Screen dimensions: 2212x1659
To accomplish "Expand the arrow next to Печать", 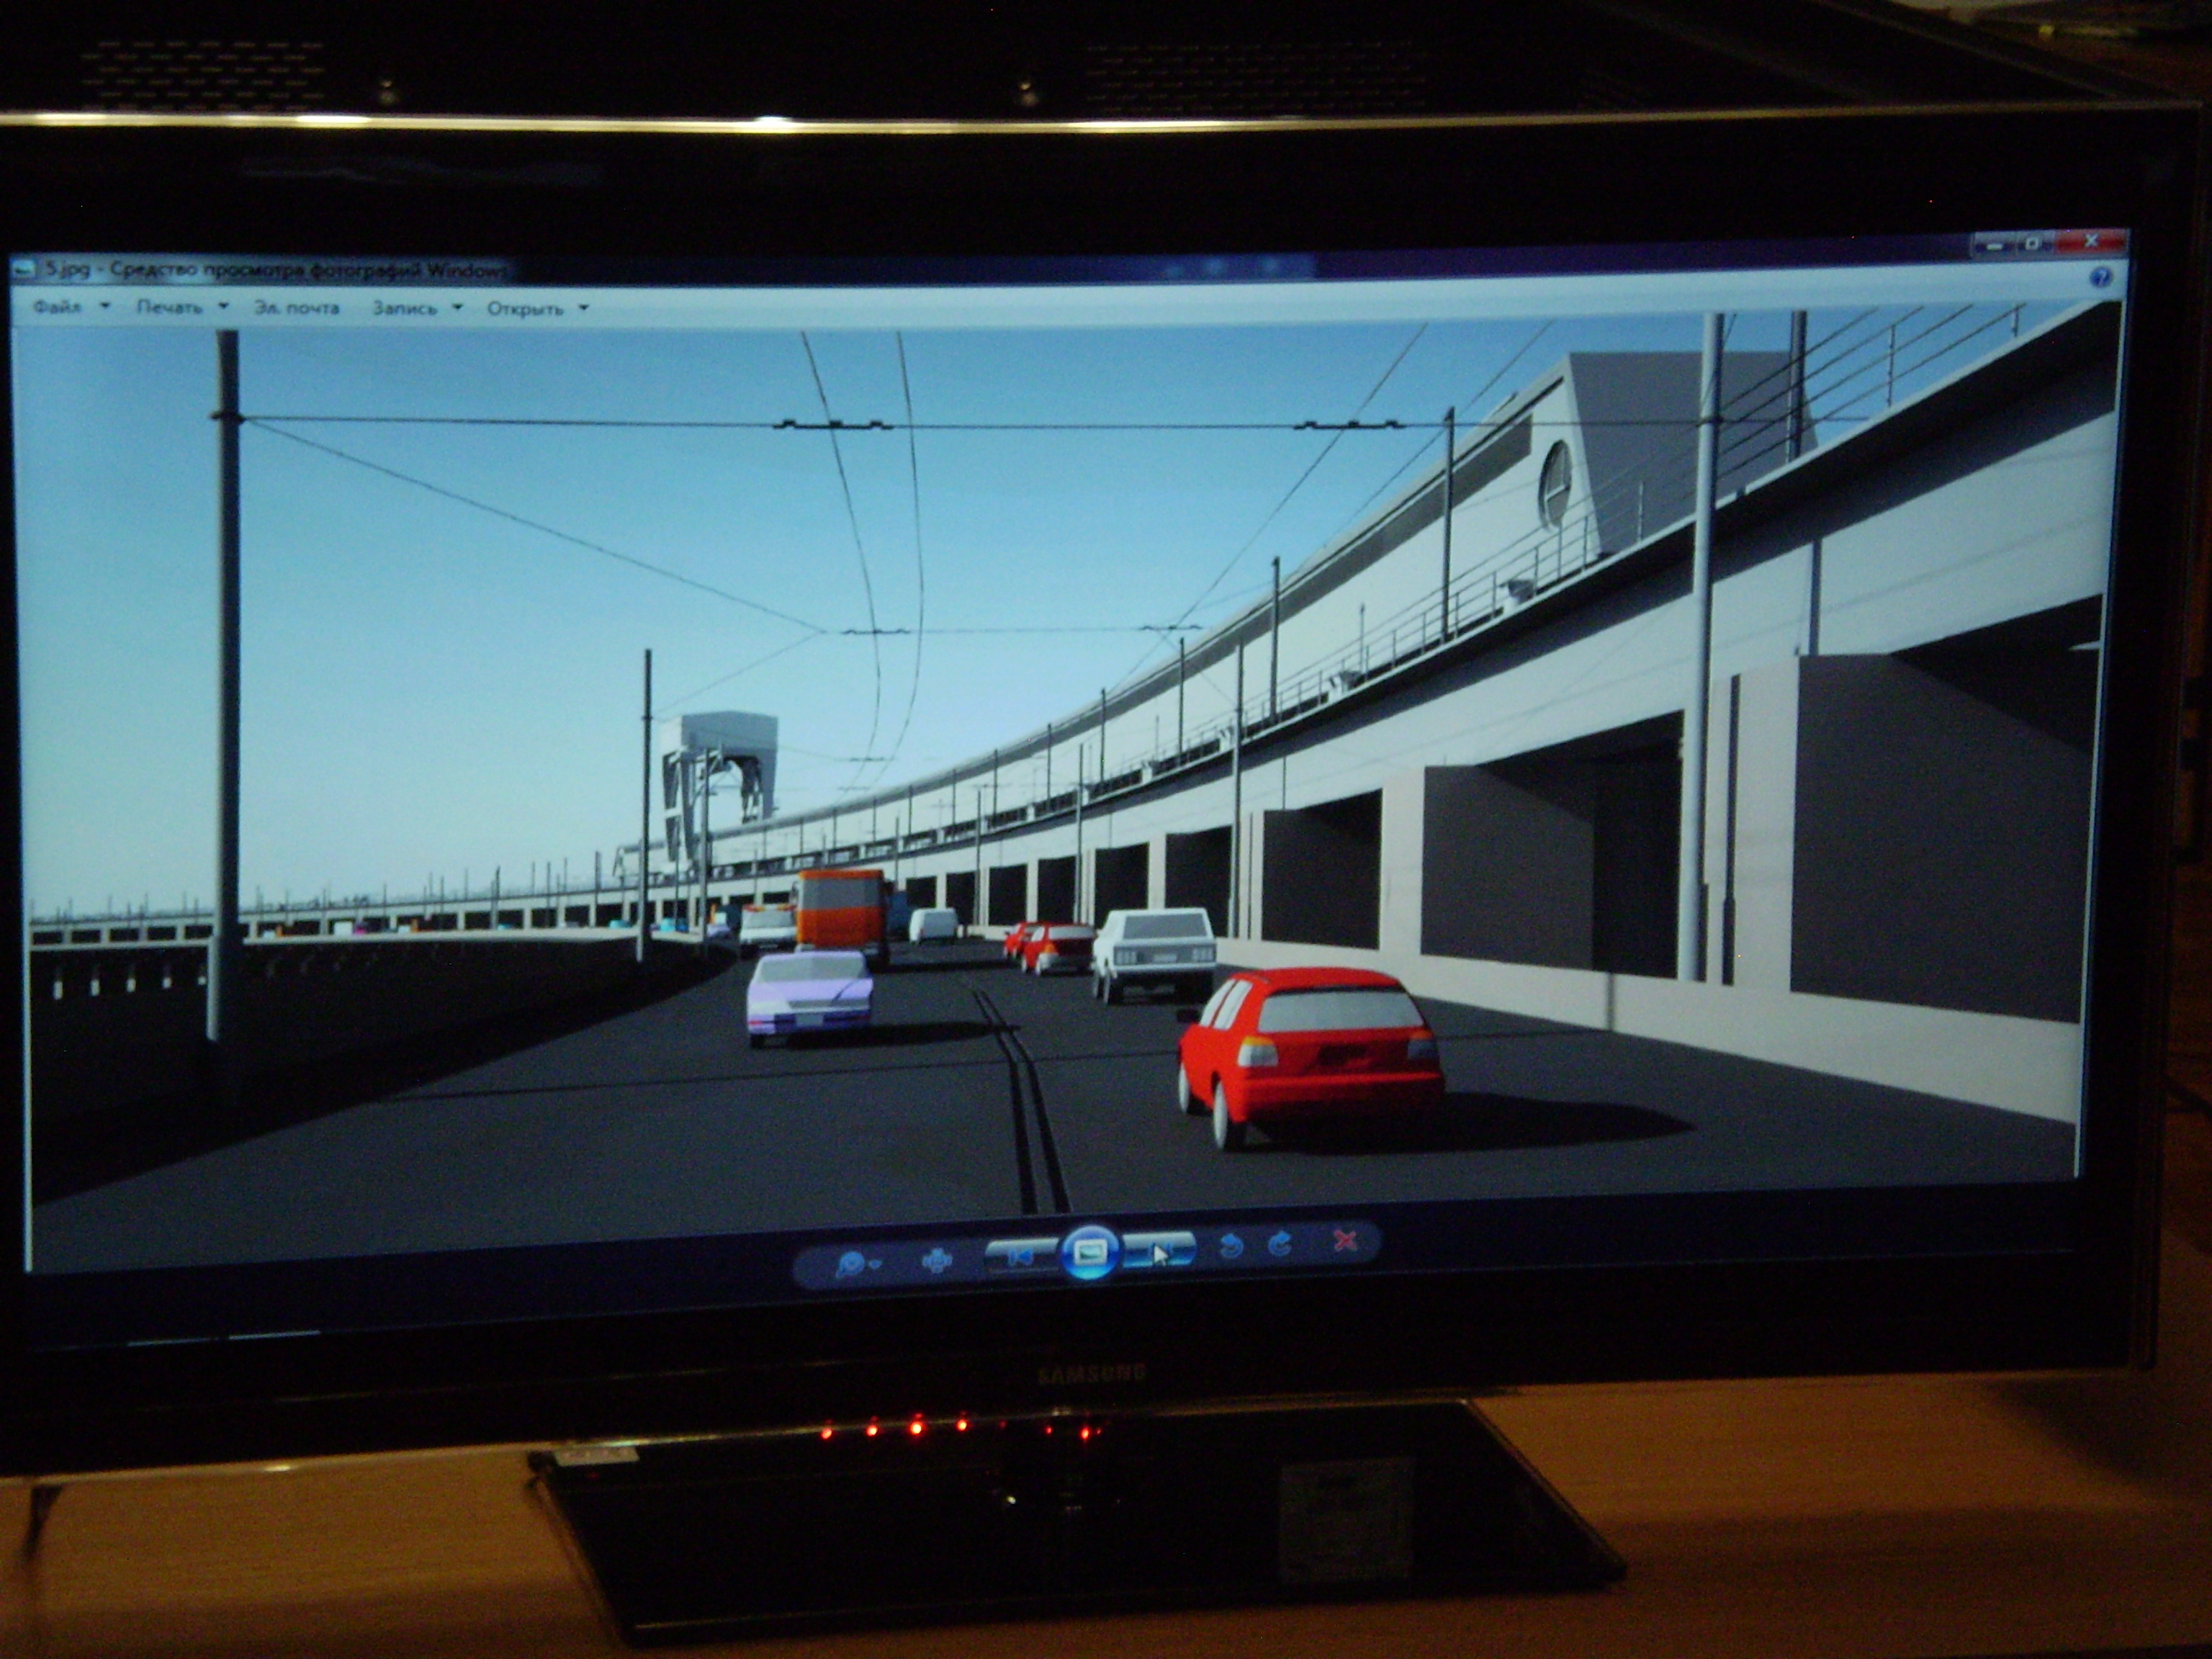I will pos(223,307).
